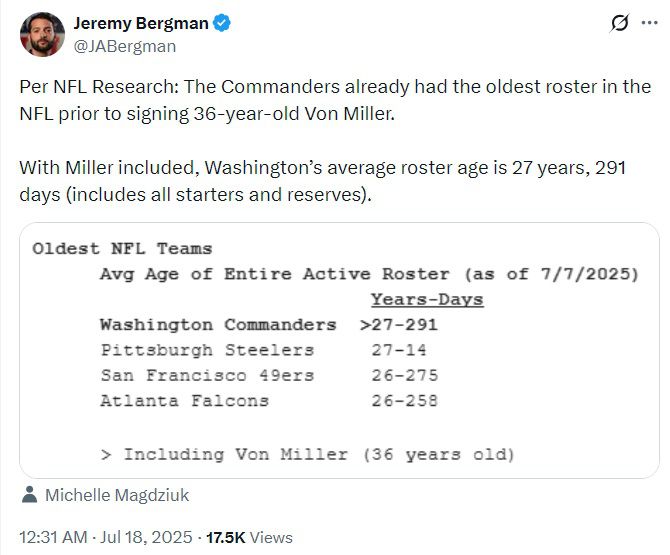This screenshot has width=670, height=555.
Task: Click the 17.5K Views count
Action: tap(249, 537)
